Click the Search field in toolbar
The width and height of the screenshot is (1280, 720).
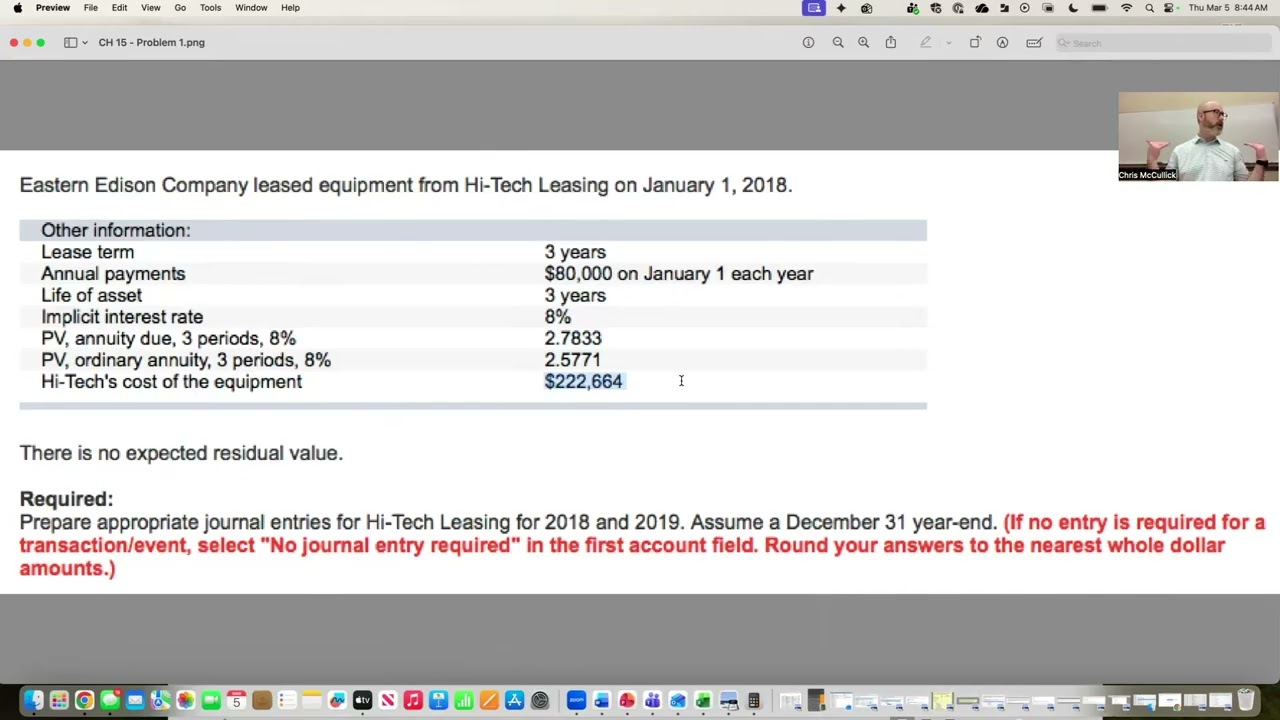[x=1163, y=43]
